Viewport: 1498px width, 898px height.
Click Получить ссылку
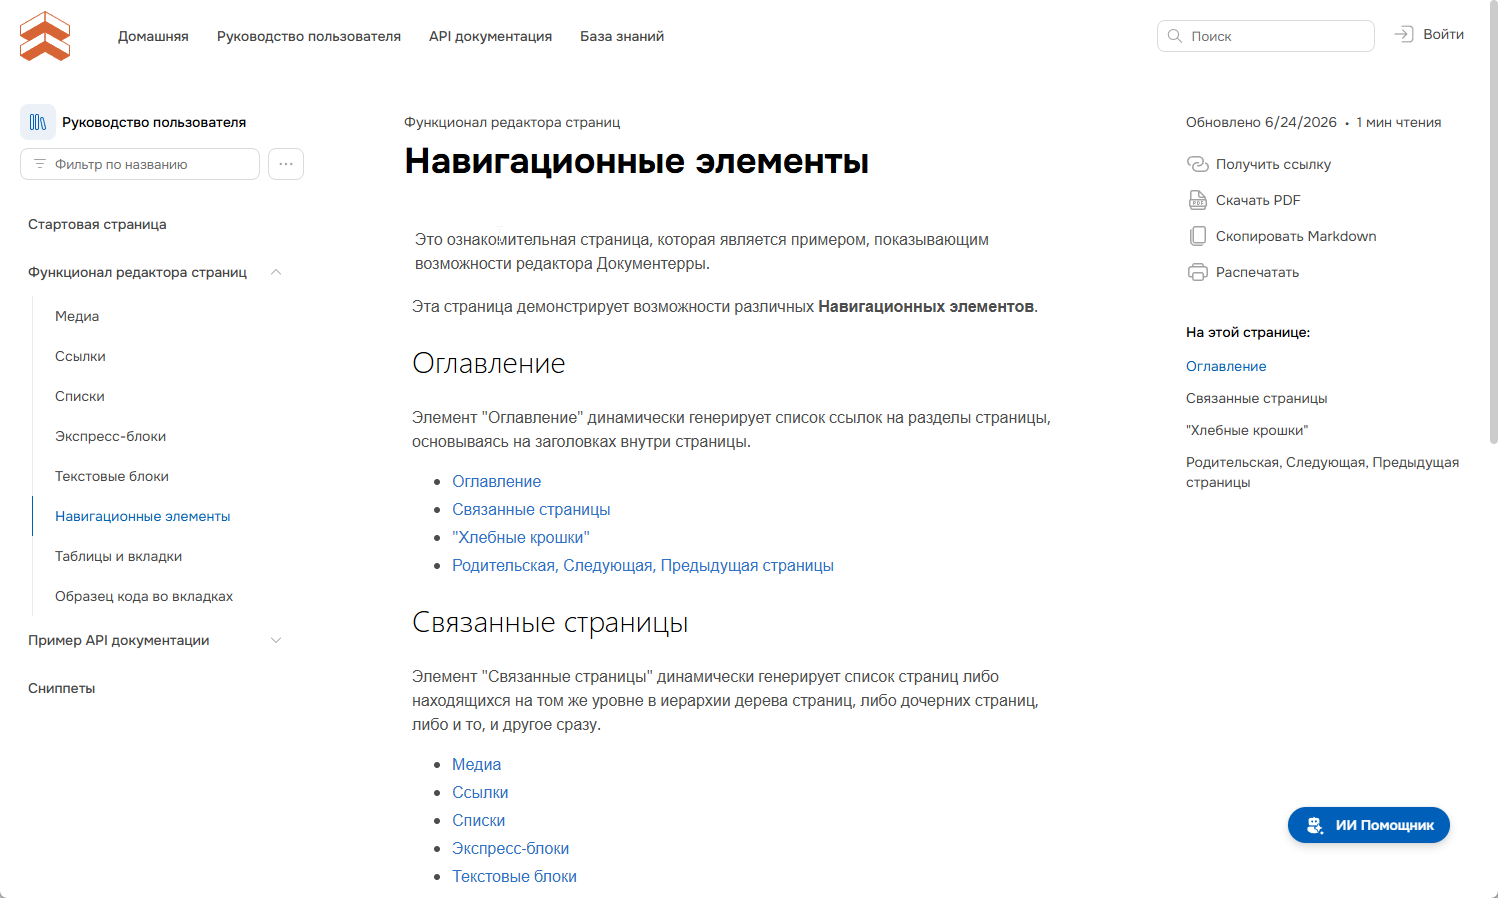pyautogui.click(x=1273, y=164)
